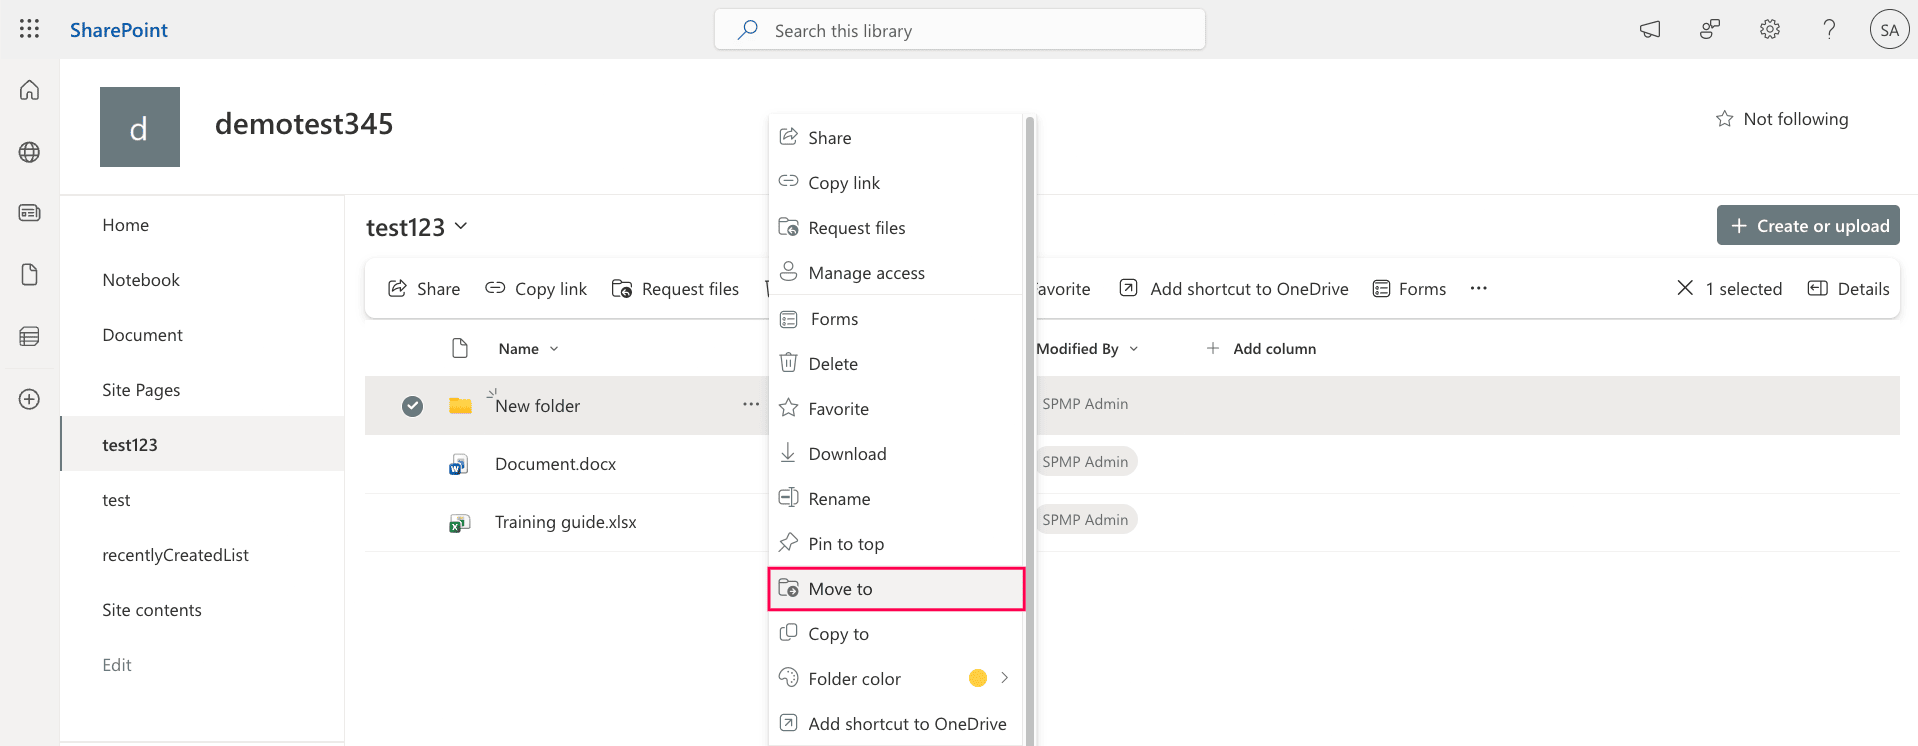Click the New folder yellow folder icon

(x=460, y=405)
